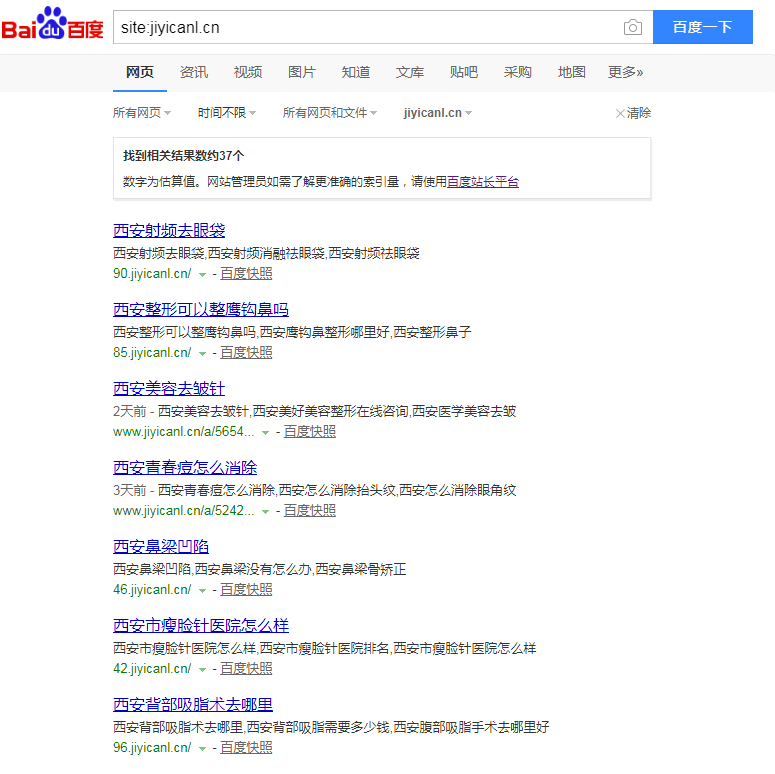The height and width of the screenshot is (774, 775).
Task: Open the 所有网页和文件 file type dropdown
Action: click(330, 113)
